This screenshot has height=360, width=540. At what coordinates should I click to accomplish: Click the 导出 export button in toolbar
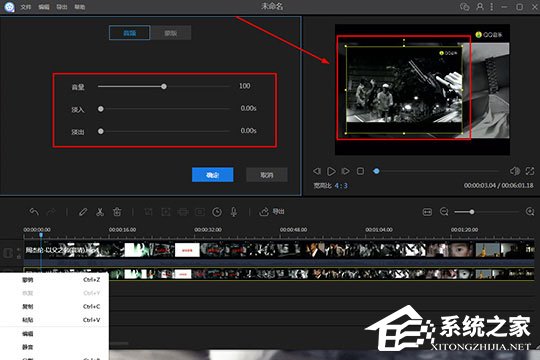click(x=272, y=212)
